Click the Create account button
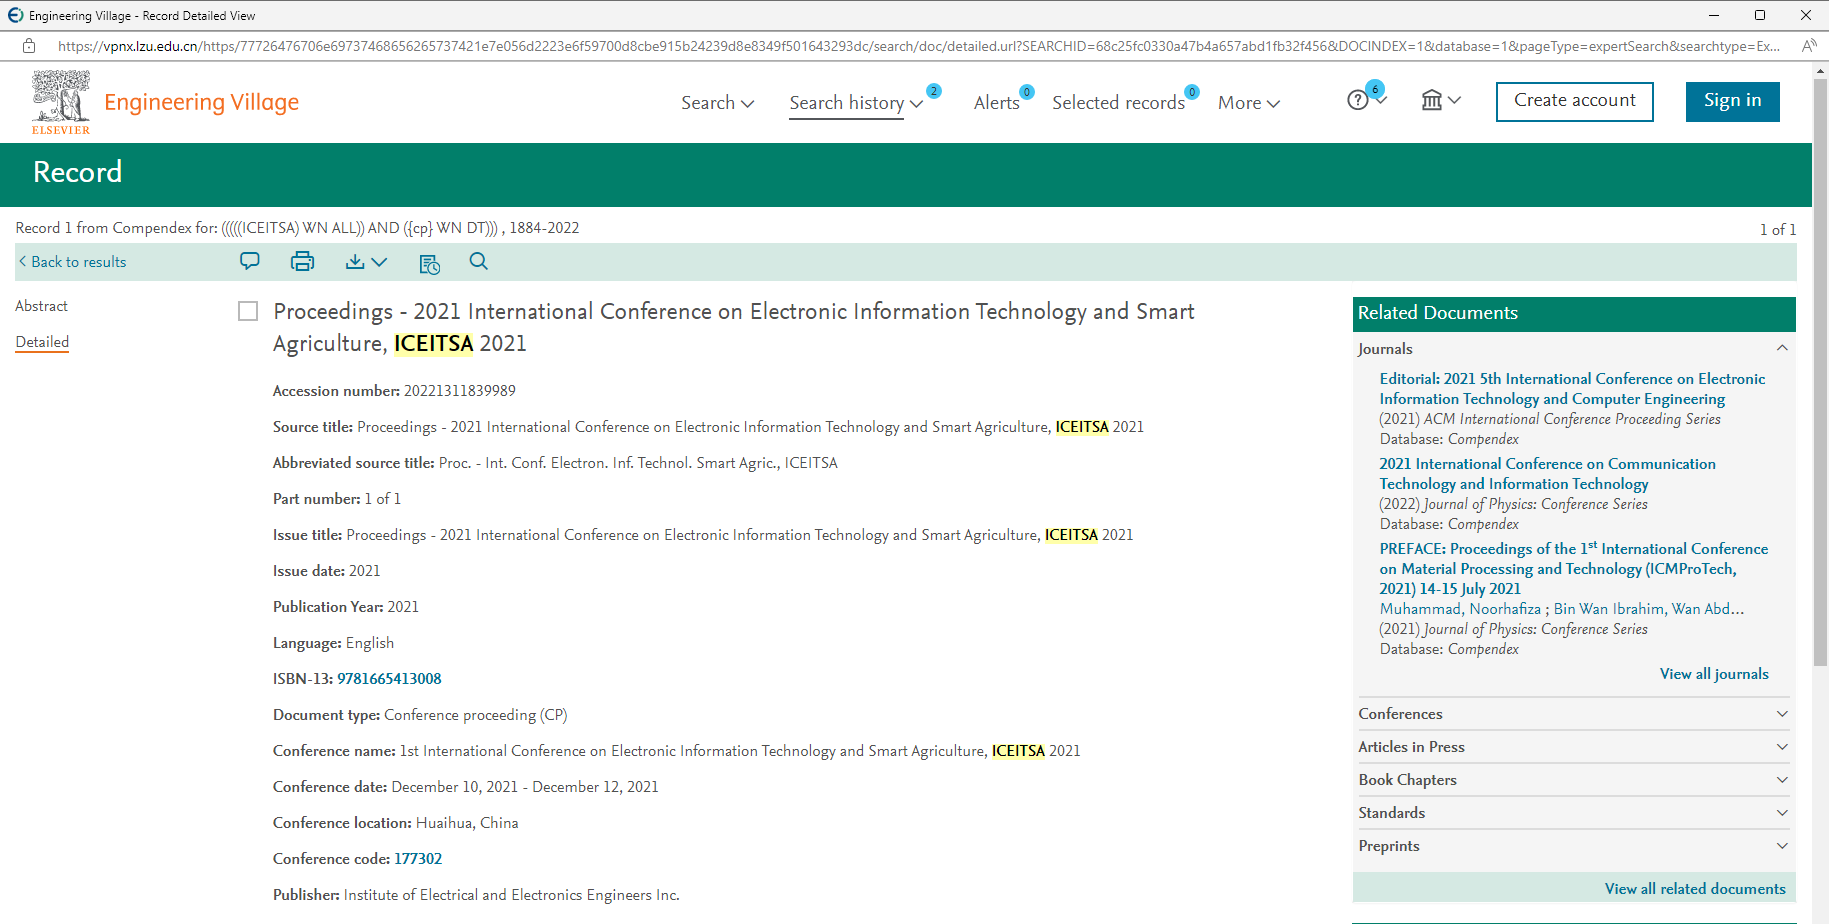Image resolution: width=1829 pixels, height=924 pixels. pyautogui.click(x=1575, y=101)
